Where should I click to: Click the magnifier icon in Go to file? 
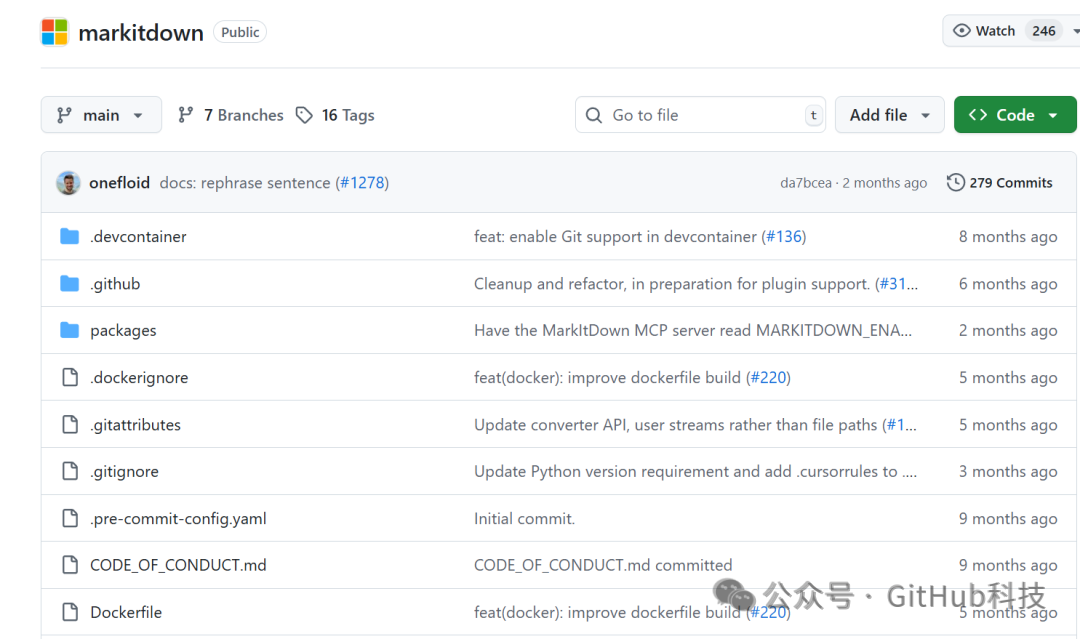[594, 115]
